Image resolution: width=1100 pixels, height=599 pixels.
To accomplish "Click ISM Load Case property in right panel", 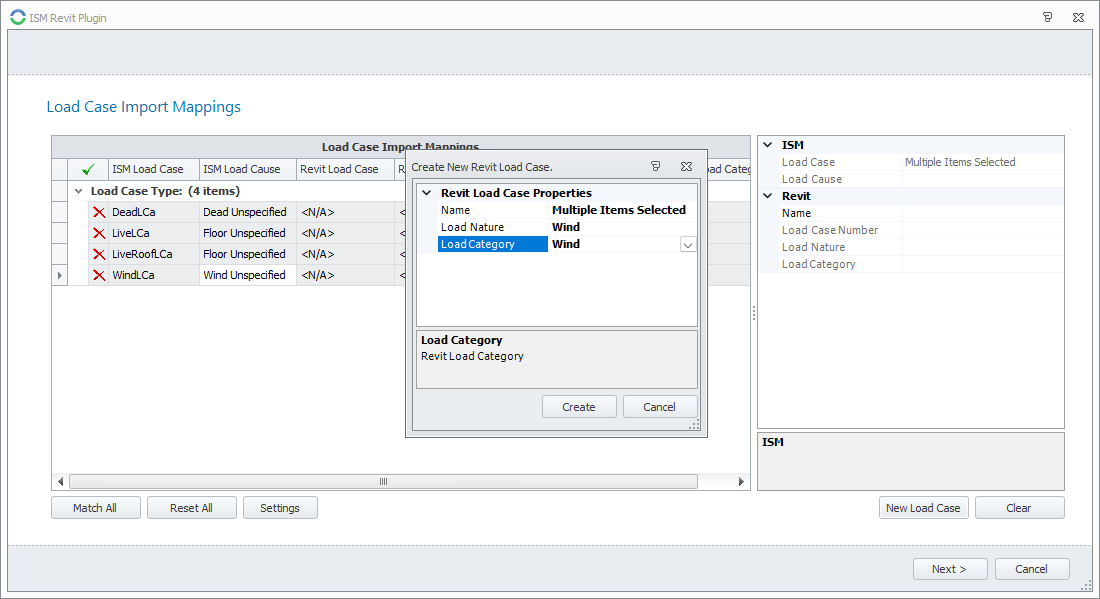I will pyautogui.click(x=840, y=162).
